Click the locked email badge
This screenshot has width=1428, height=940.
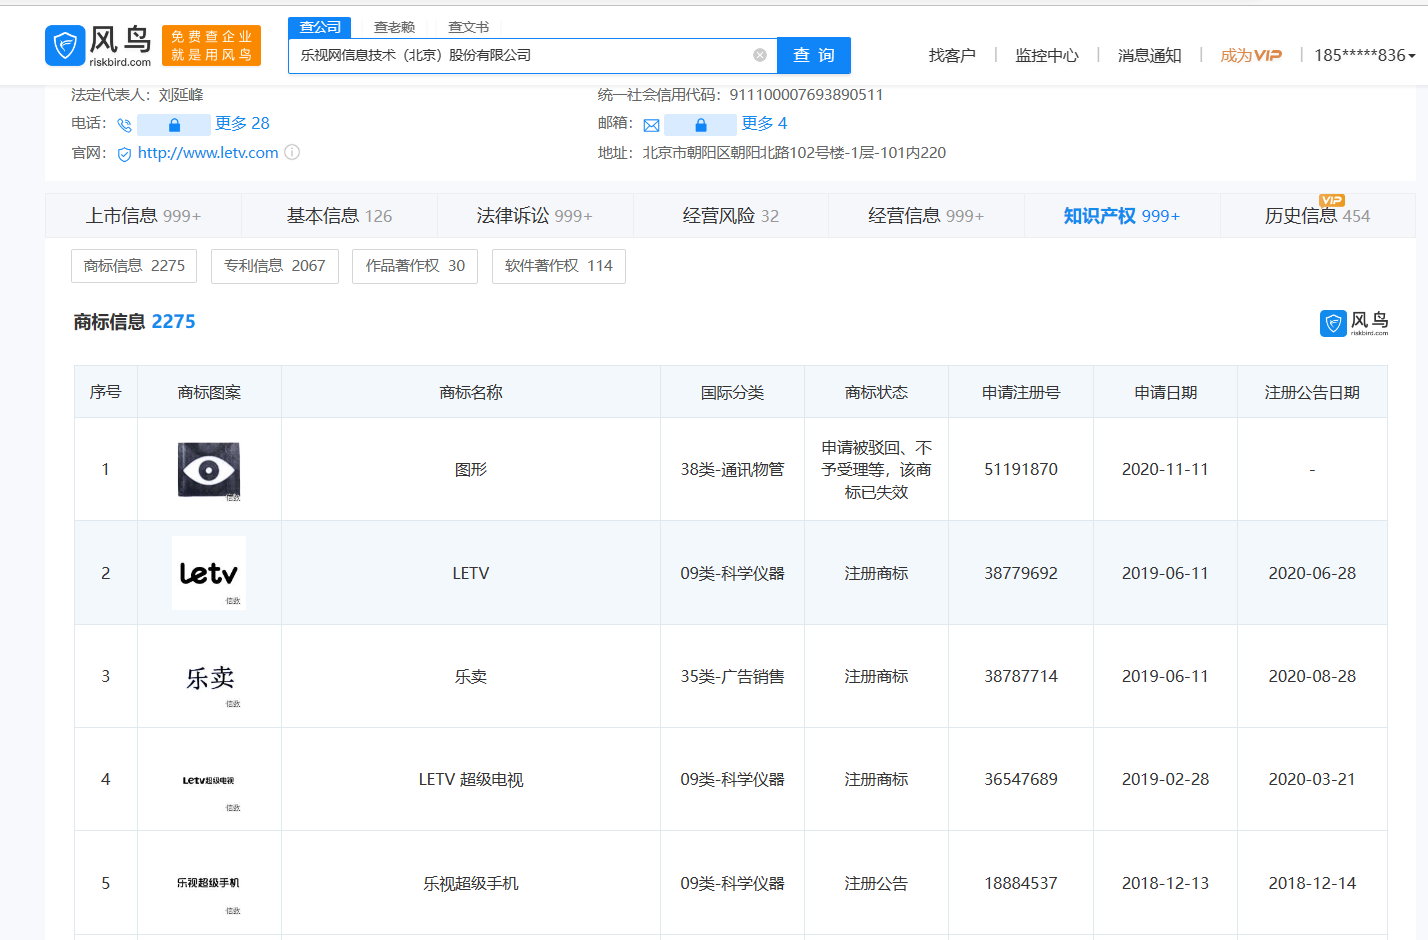tap(700, 125)
